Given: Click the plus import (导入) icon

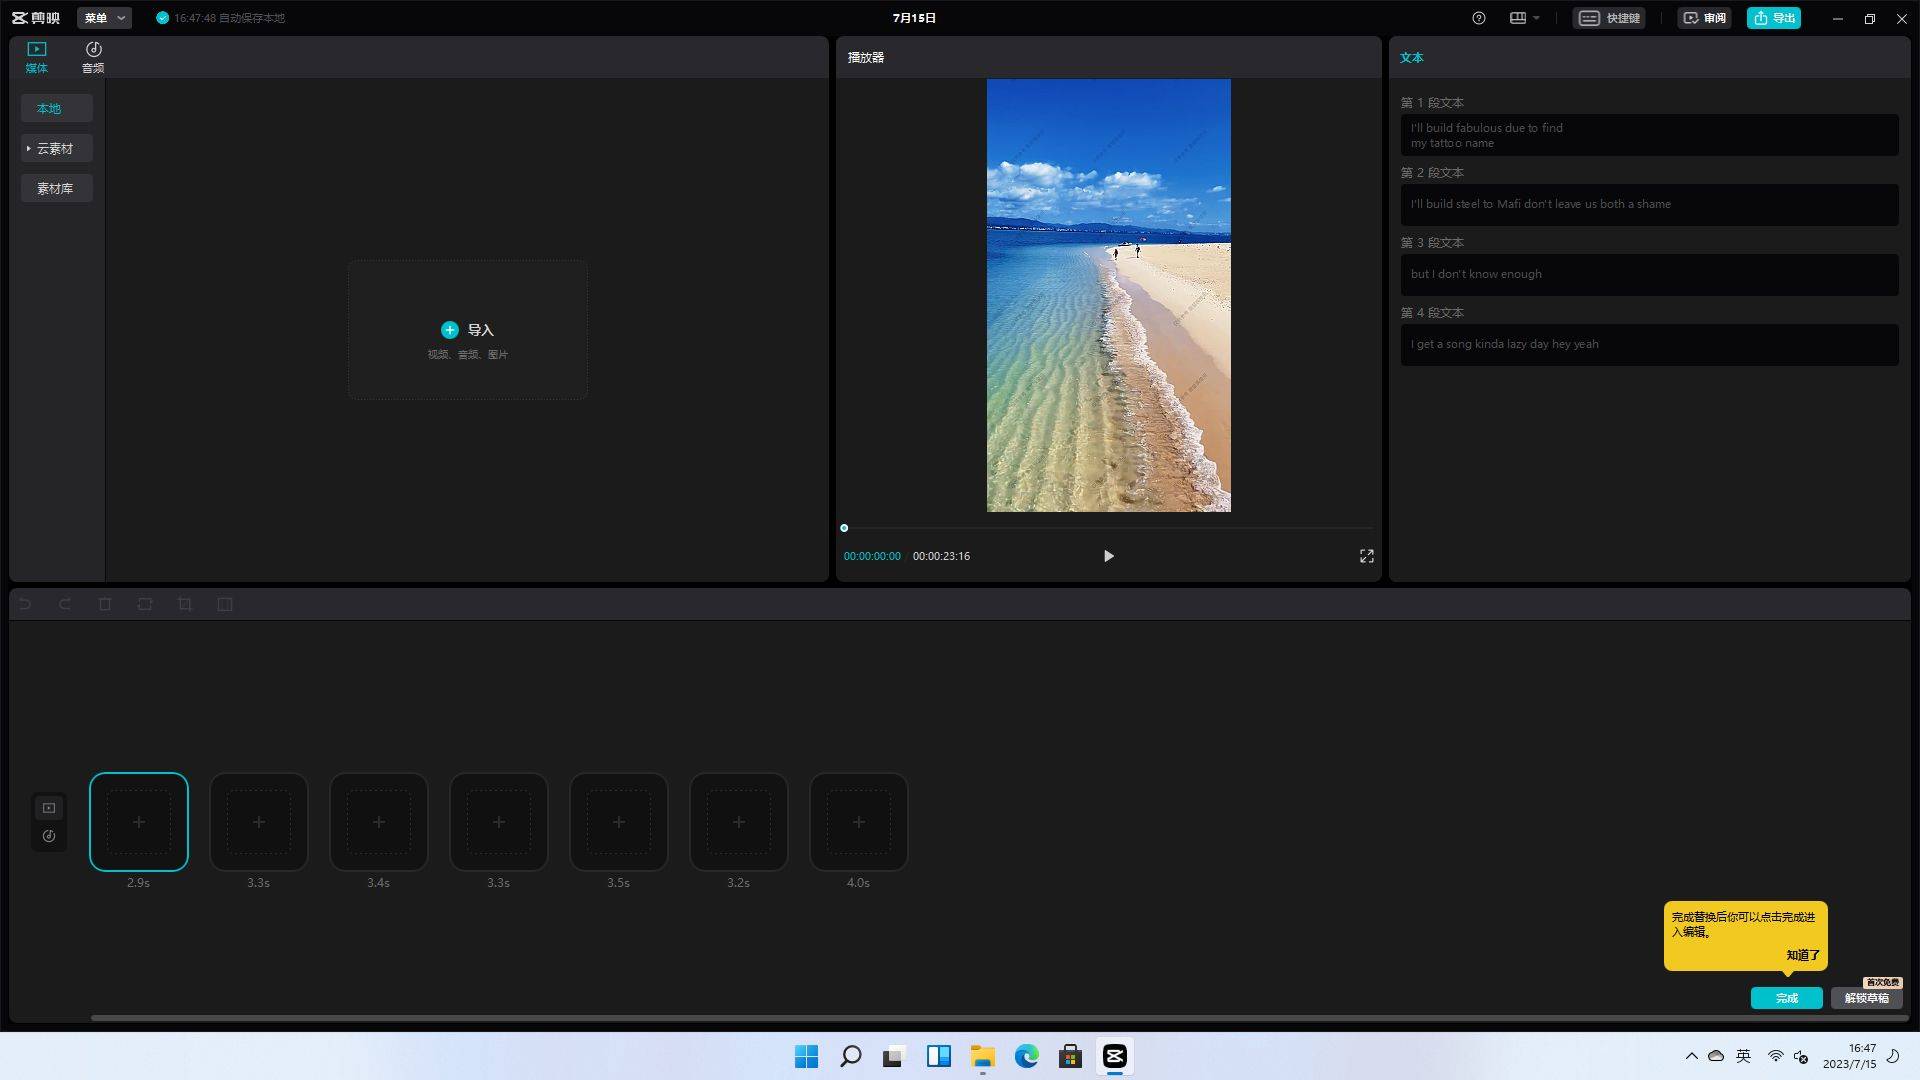Looking at the screenshot, I should 450,330.
